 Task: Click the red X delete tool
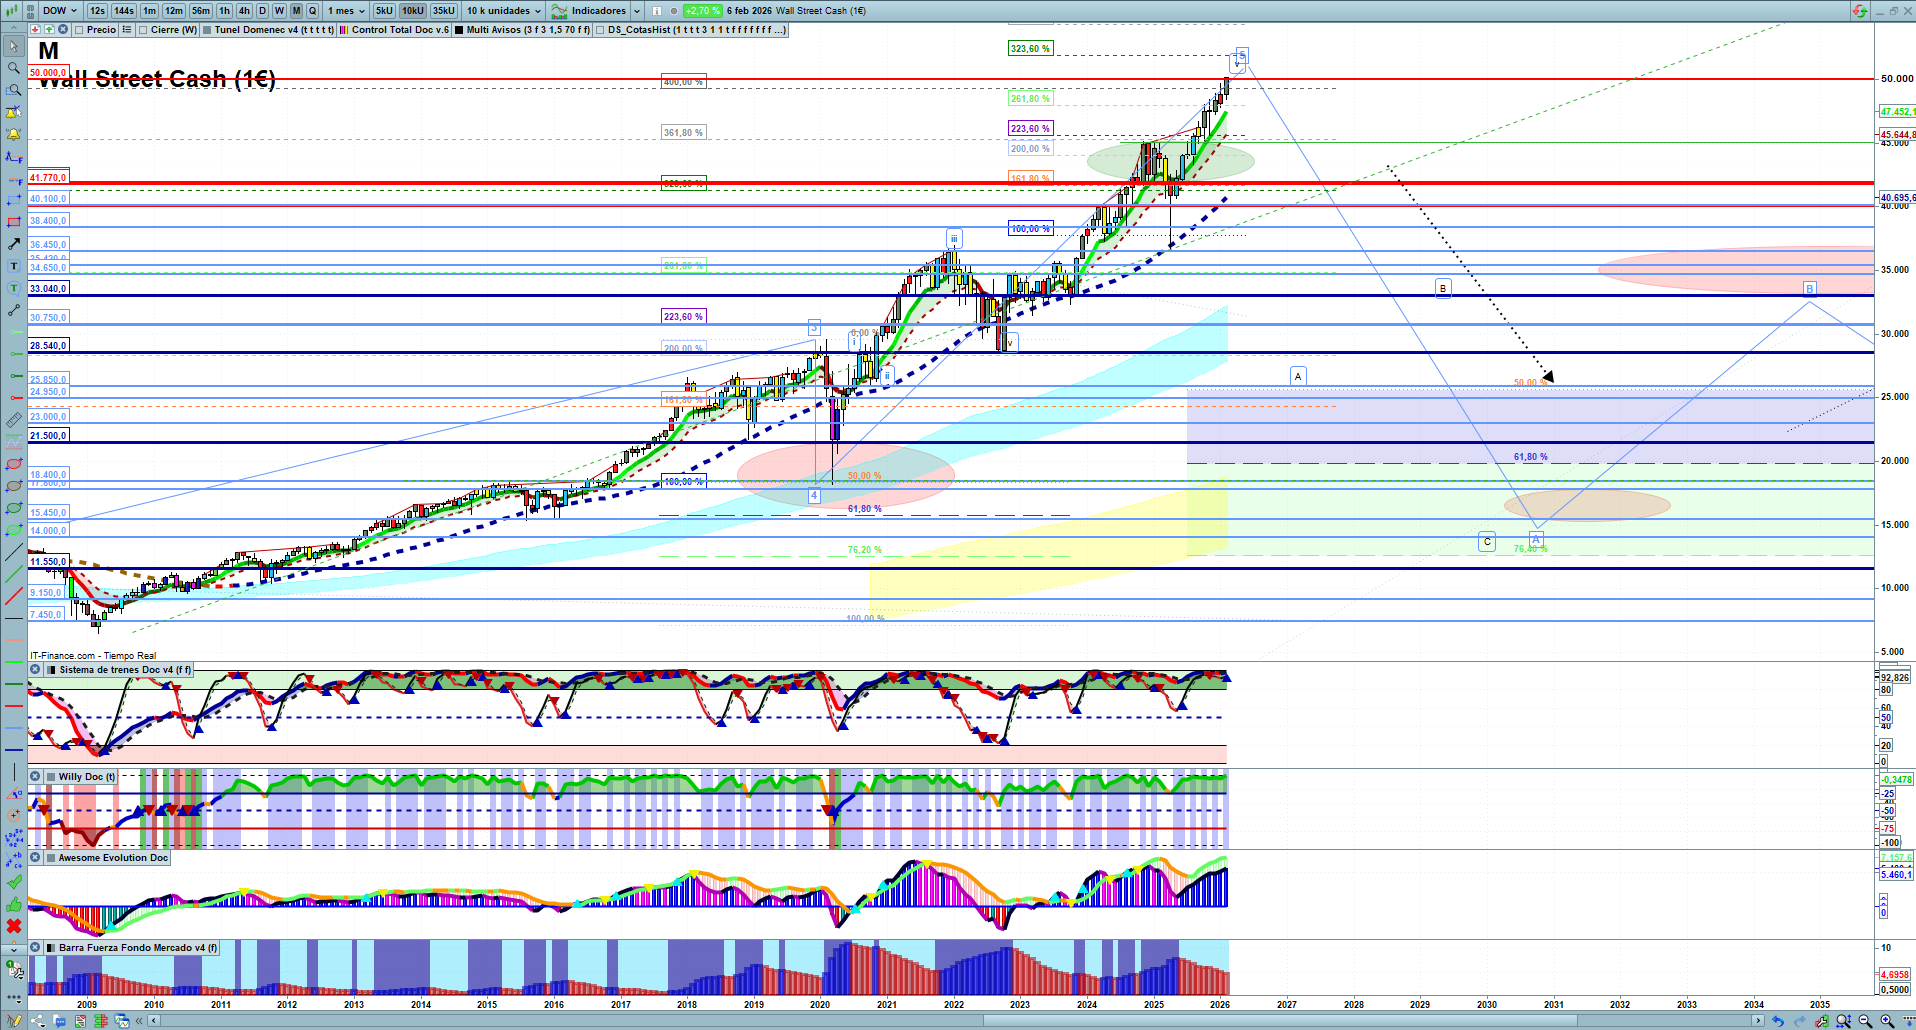13,926
